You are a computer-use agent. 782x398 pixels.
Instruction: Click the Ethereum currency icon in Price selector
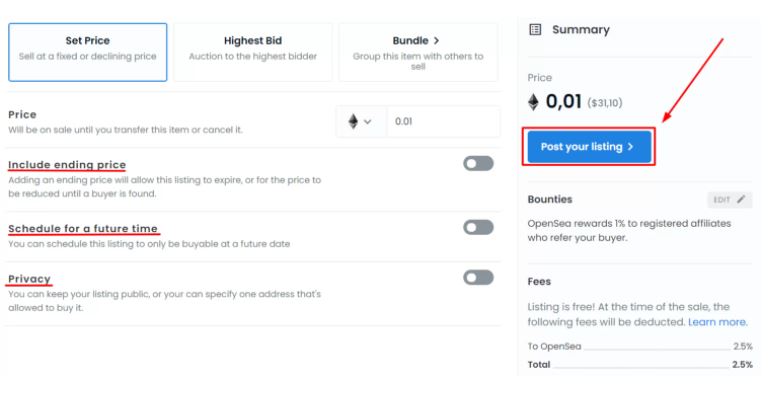(x=353, y=121)
